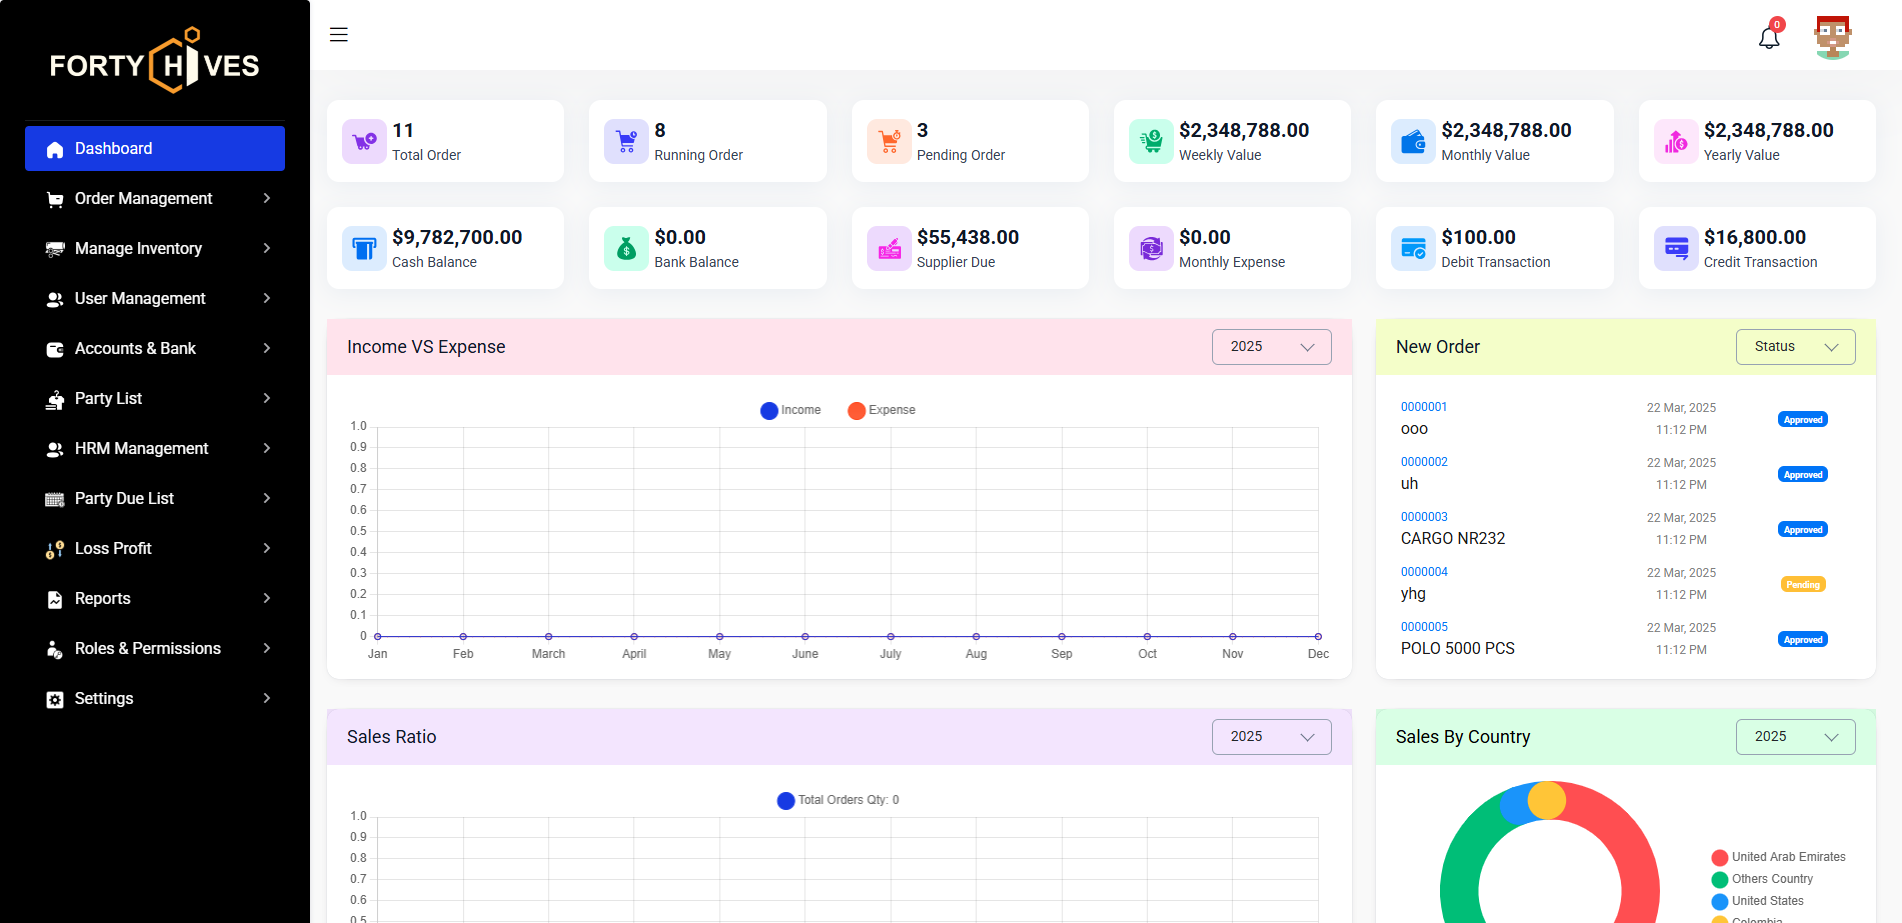
Task: Open the user avatar profile menu
Action: (x=1833, y=37)
